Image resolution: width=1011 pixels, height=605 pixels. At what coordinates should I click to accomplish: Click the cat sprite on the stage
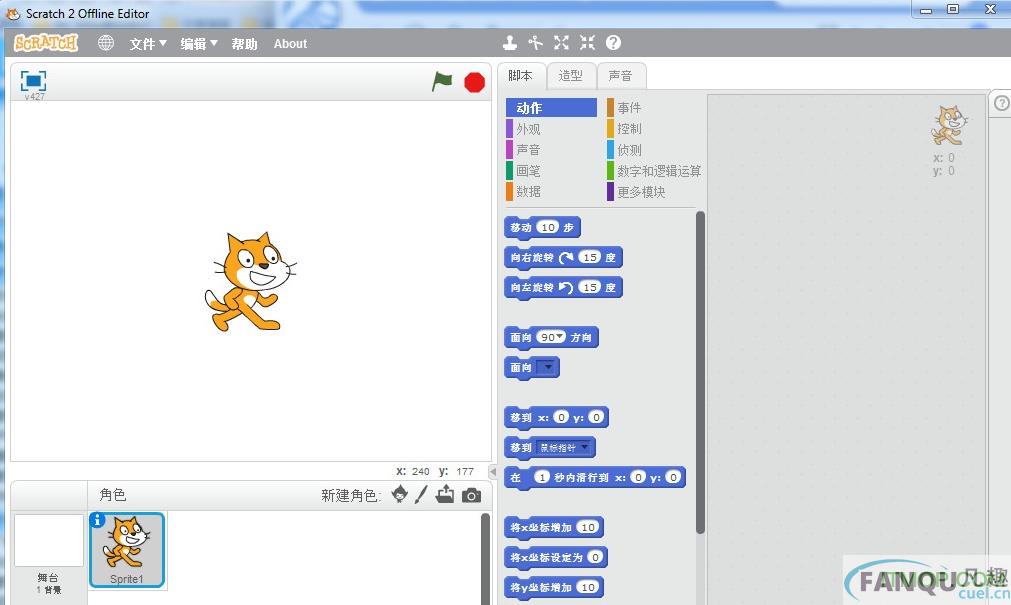pos(251,282)
